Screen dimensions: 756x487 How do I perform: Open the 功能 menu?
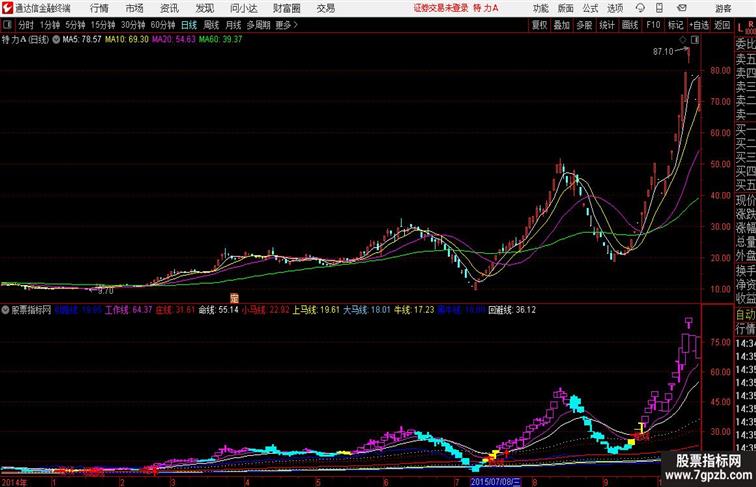[x=540, y=8]
